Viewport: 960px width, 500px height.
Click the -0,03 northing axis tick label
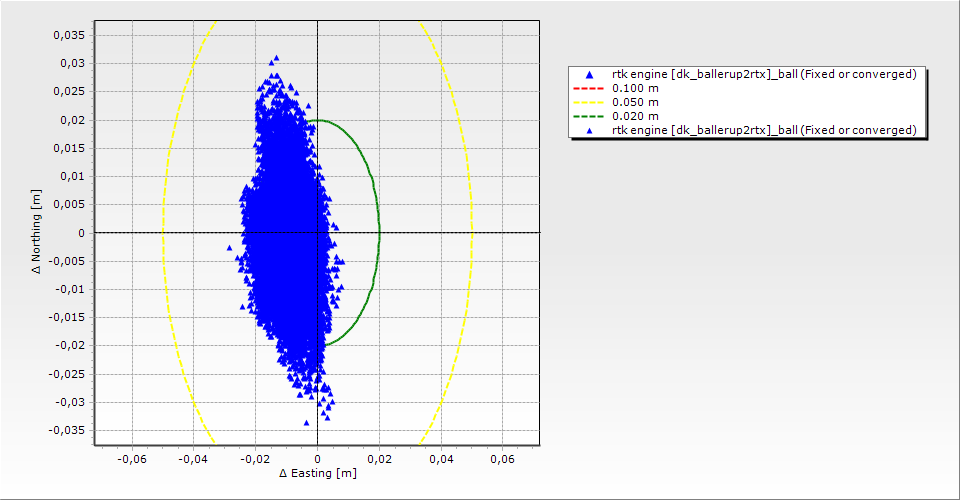(x=70, y=402)
